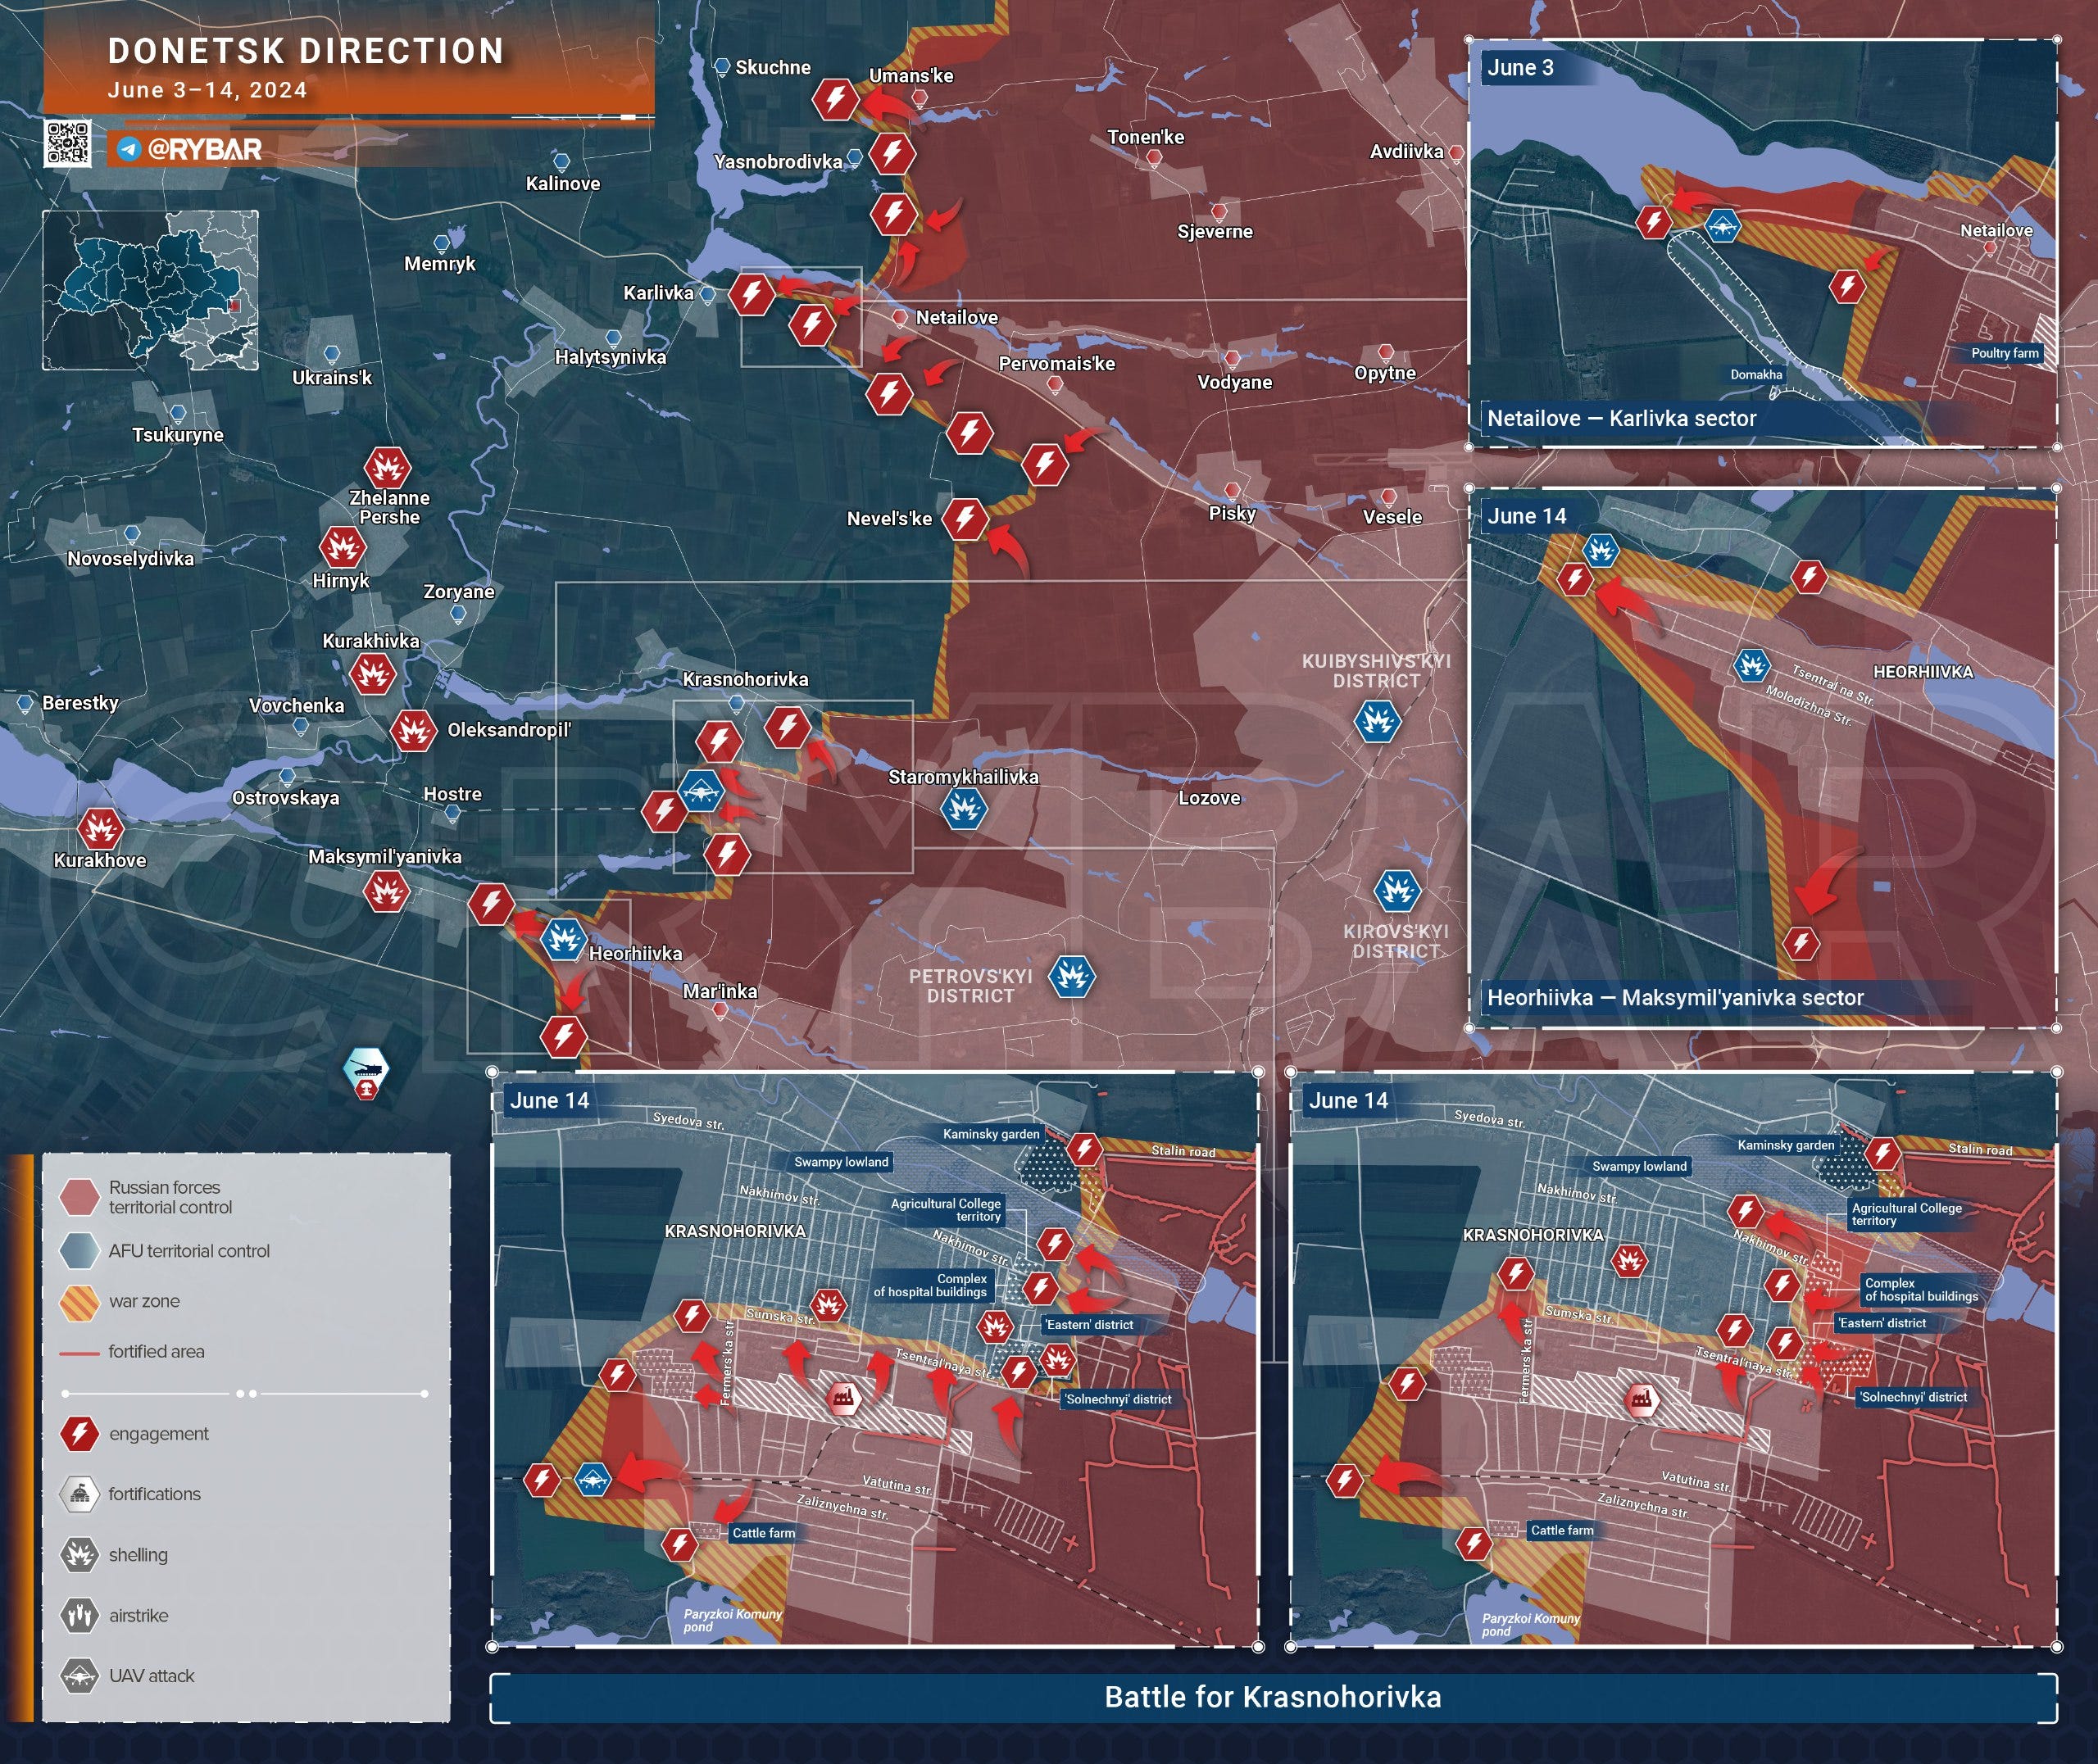Click the 'Molodizhna Str.' street label

click(x=1808, y=706)
